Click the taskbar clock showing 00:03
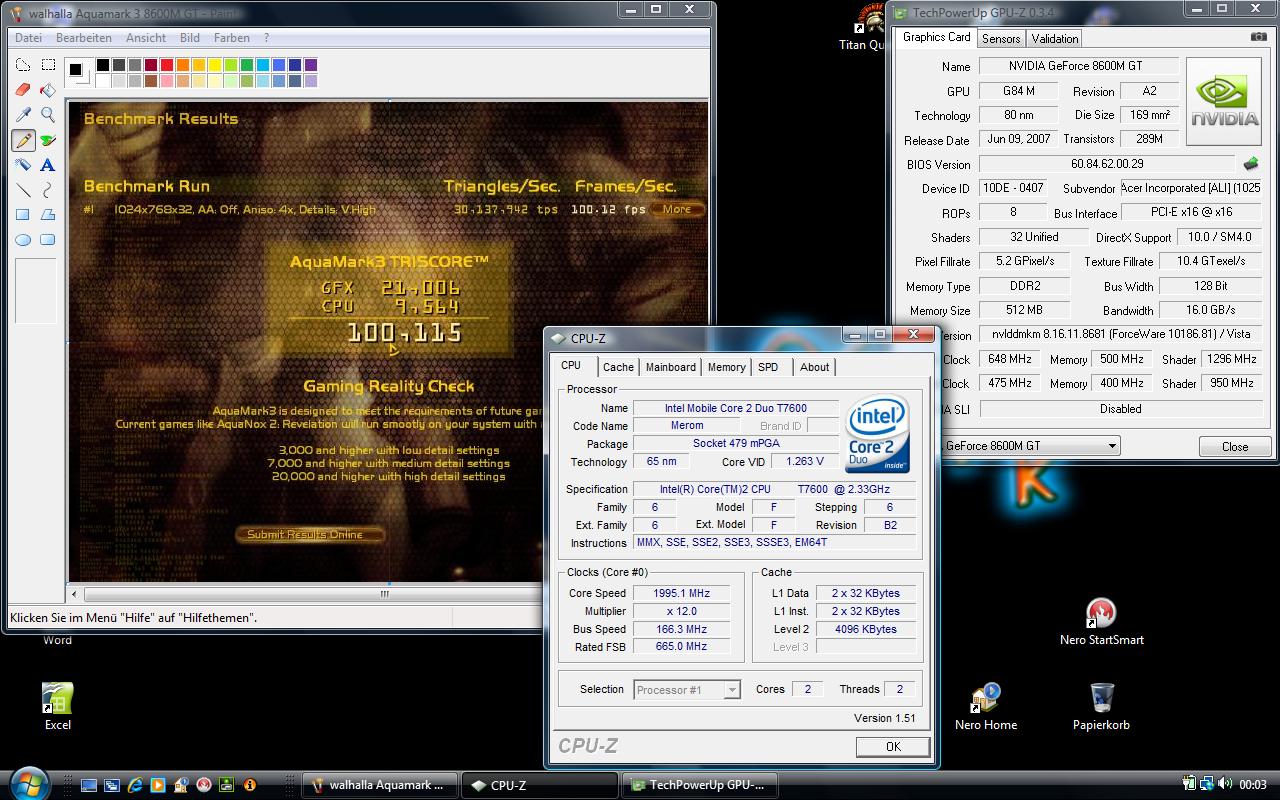1280x800 pixels. (x=1253, y=785)
